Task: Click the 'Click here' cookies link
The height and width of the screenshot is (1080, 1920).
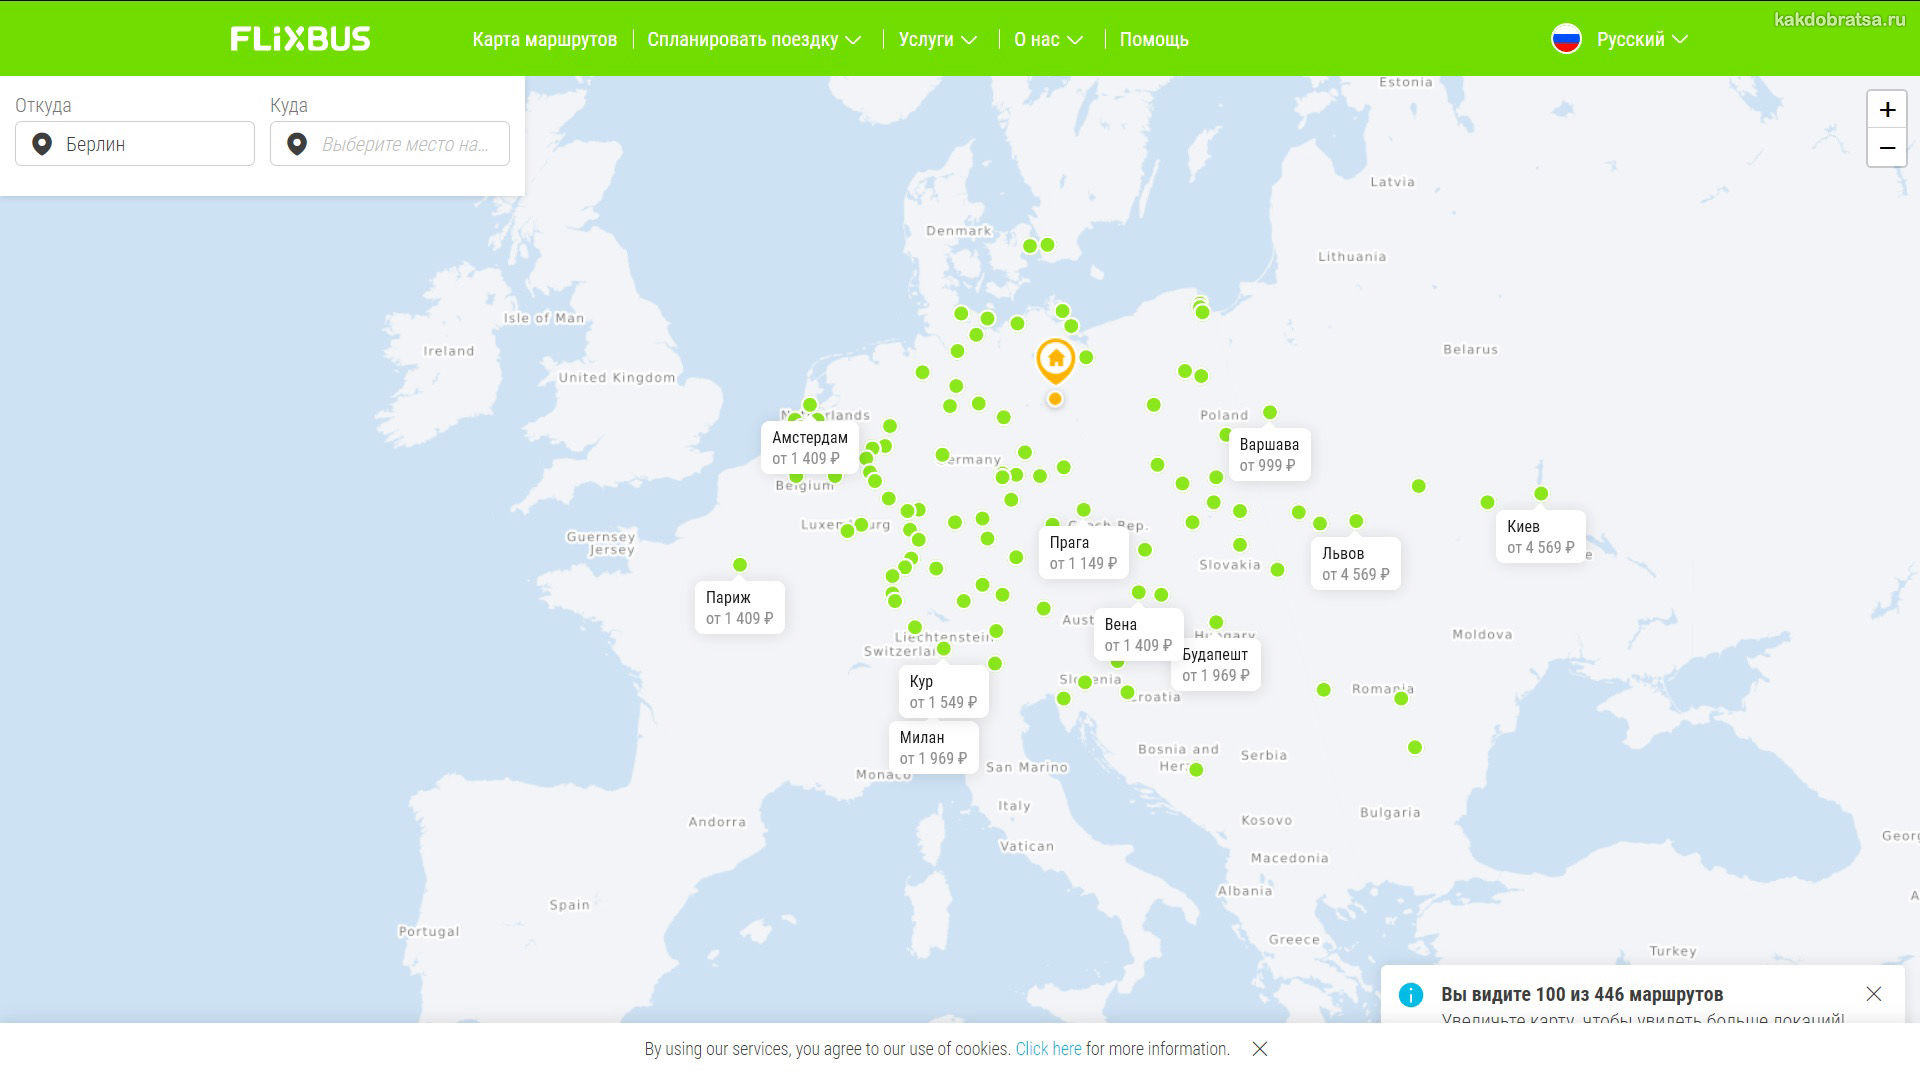Action: [1048, 1049]
